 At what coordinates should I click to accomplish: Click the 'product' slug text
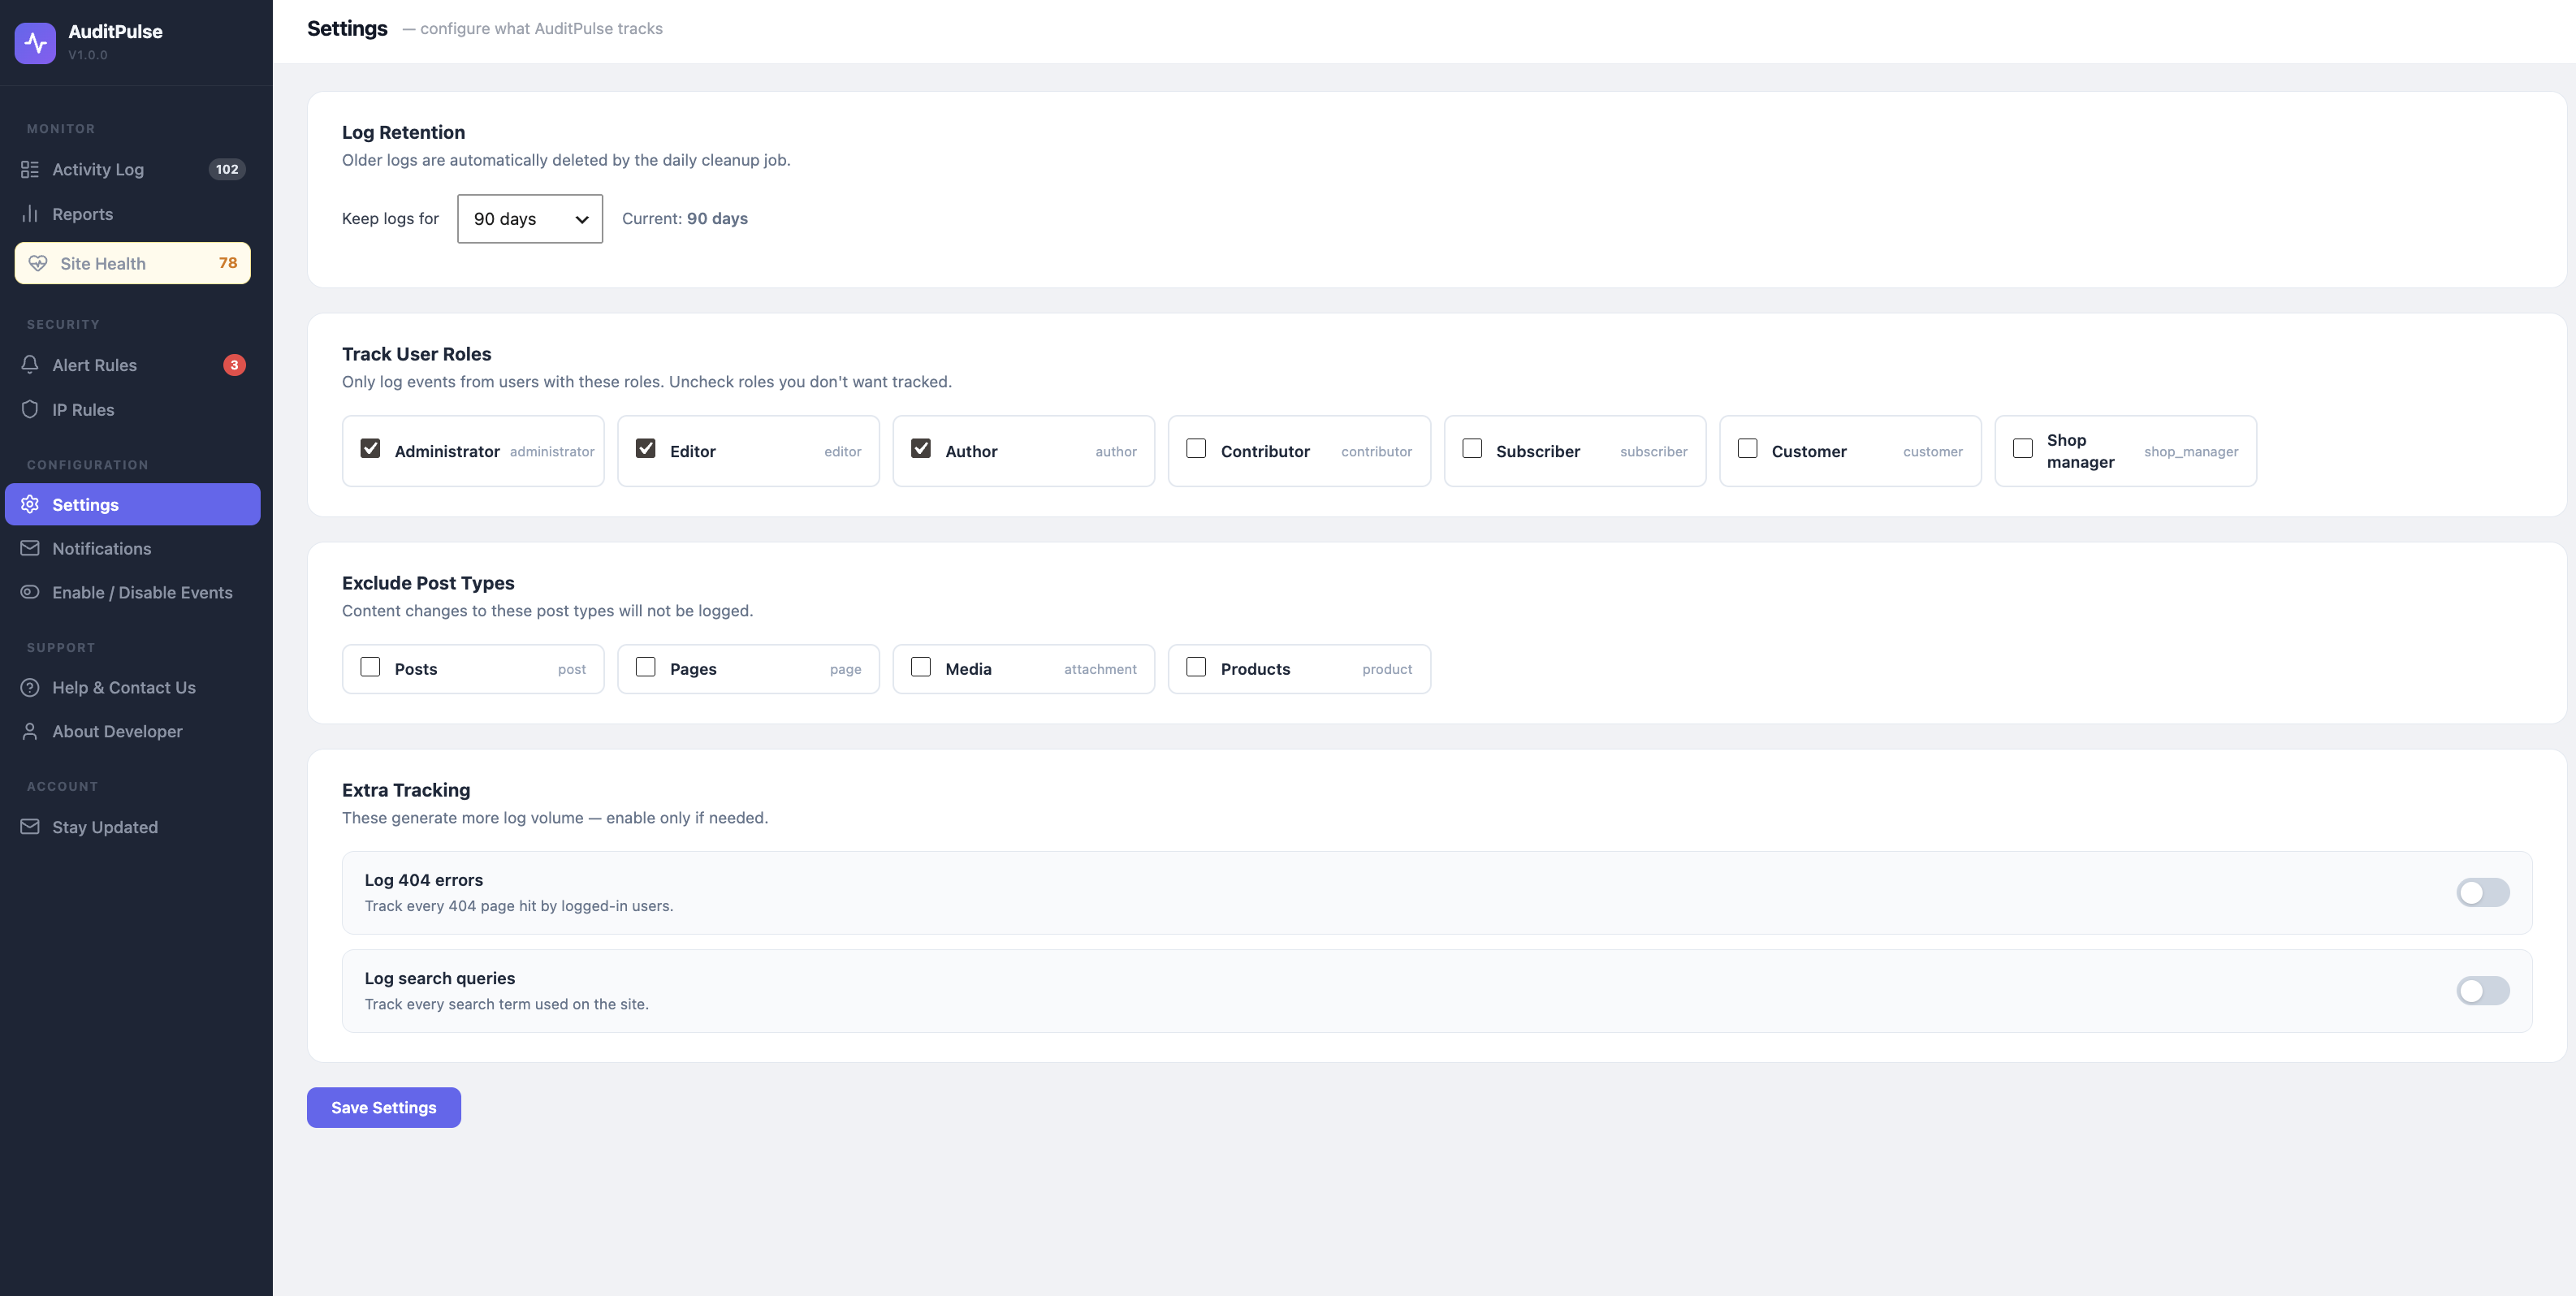pyautogui.click(x=1387, y=669)
